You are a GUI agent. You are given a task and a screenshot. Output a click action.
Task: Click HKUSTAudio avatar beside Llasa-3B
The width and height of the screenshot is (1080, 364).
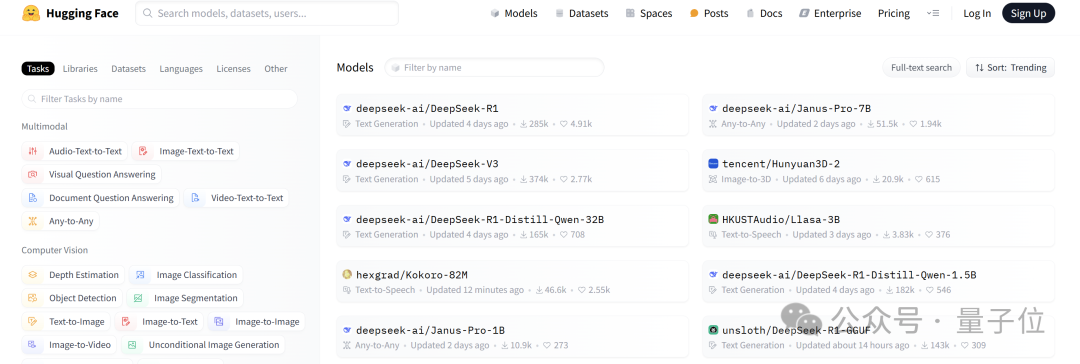point(714,219)
